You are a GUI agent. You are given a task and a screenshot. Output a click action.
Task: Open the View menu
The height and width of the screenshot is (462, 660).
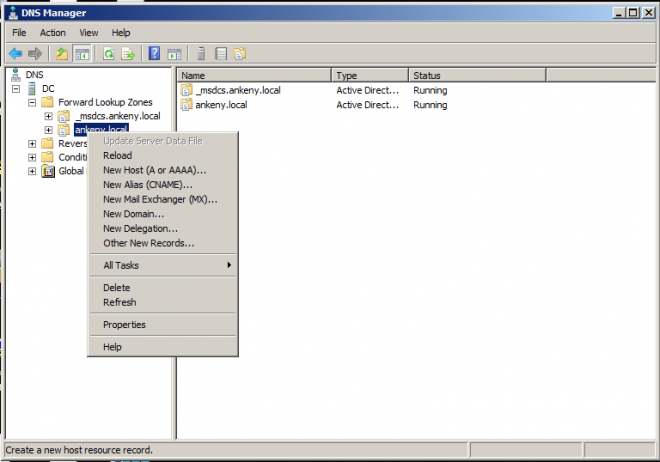[89, 33]
